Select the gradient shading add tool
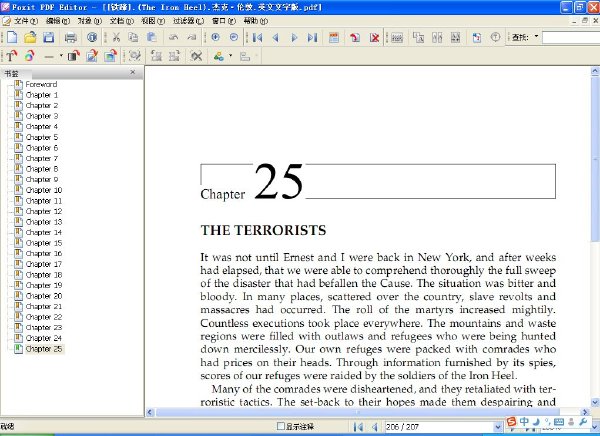Screen dimensions: 600x436 [x=73, y=56]
